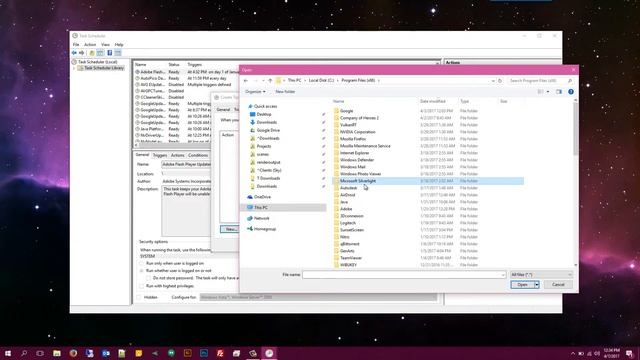Open All files type filter dropdown
The height and width of the screenshot is (360, 640).
tap(541, 275)
